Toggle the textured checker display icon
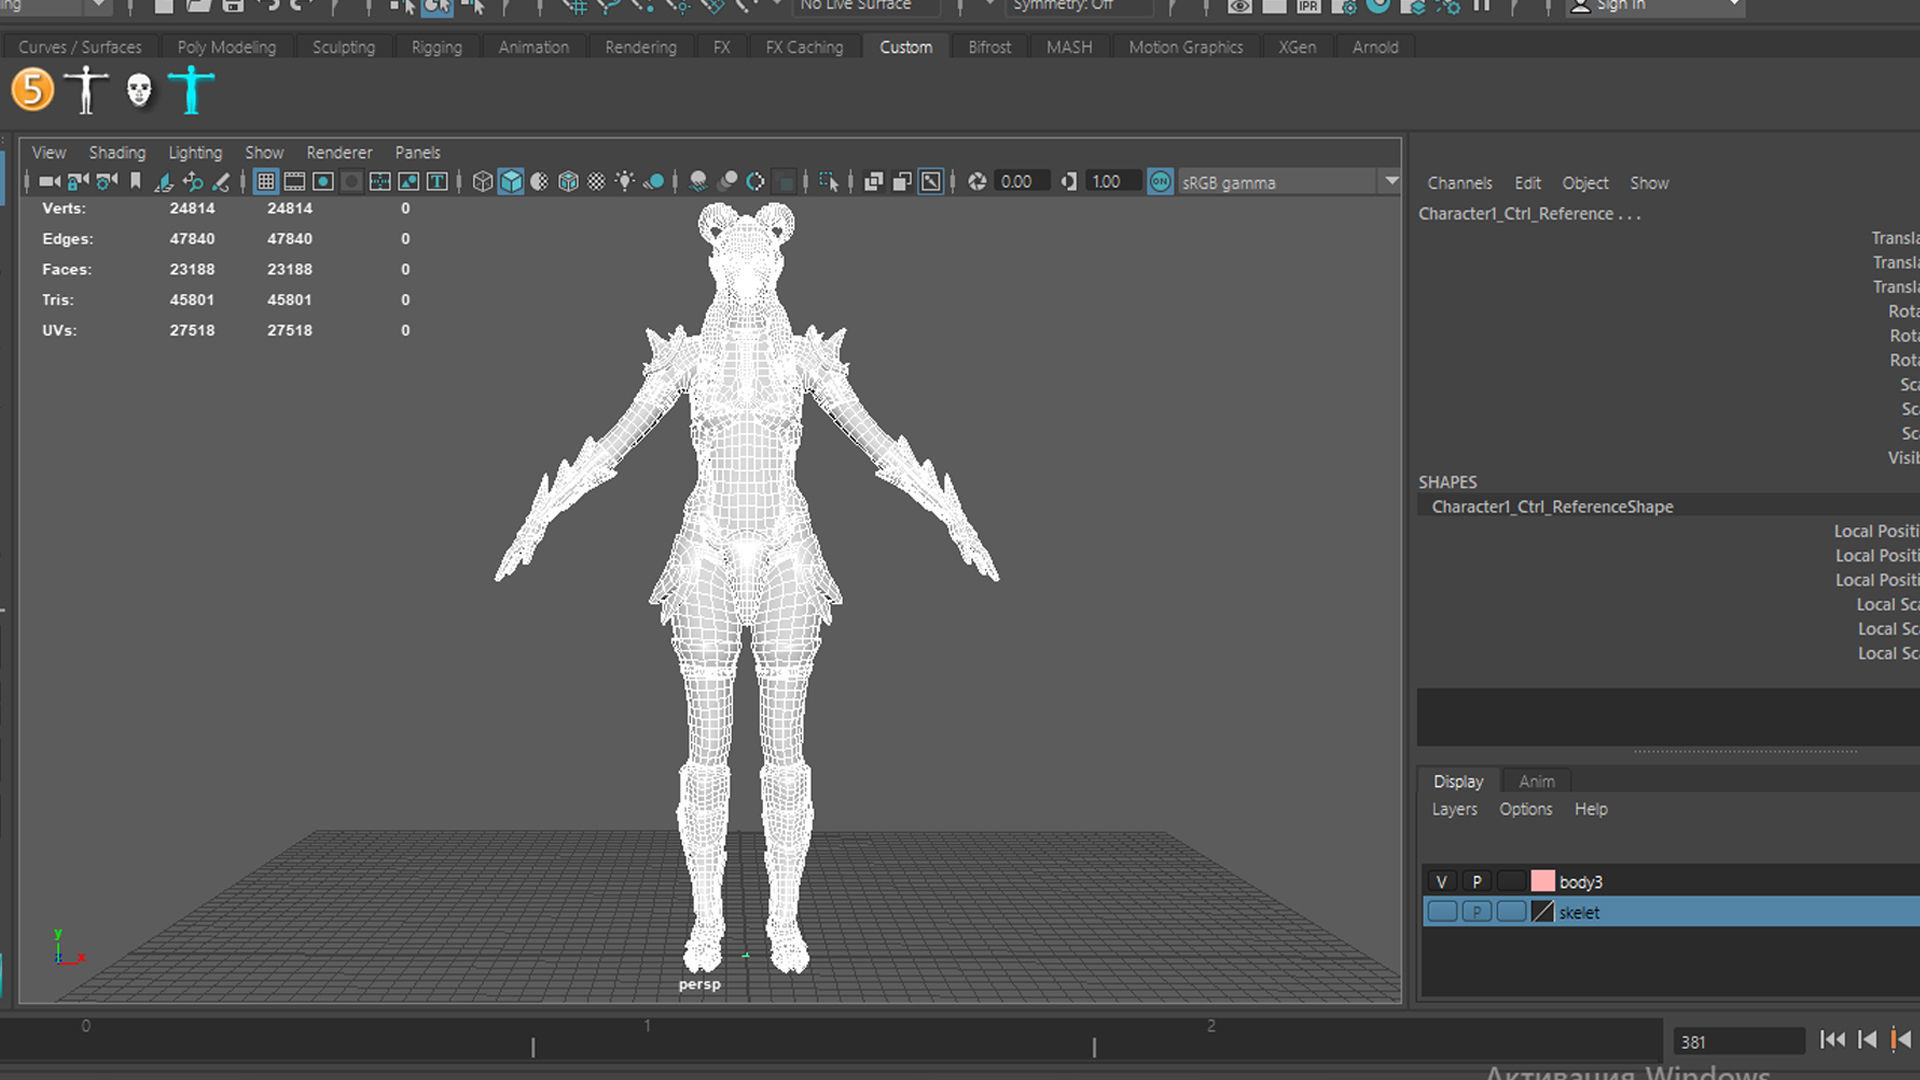The height and width of the screenshot is (1080, 1920). coord(596,181)
